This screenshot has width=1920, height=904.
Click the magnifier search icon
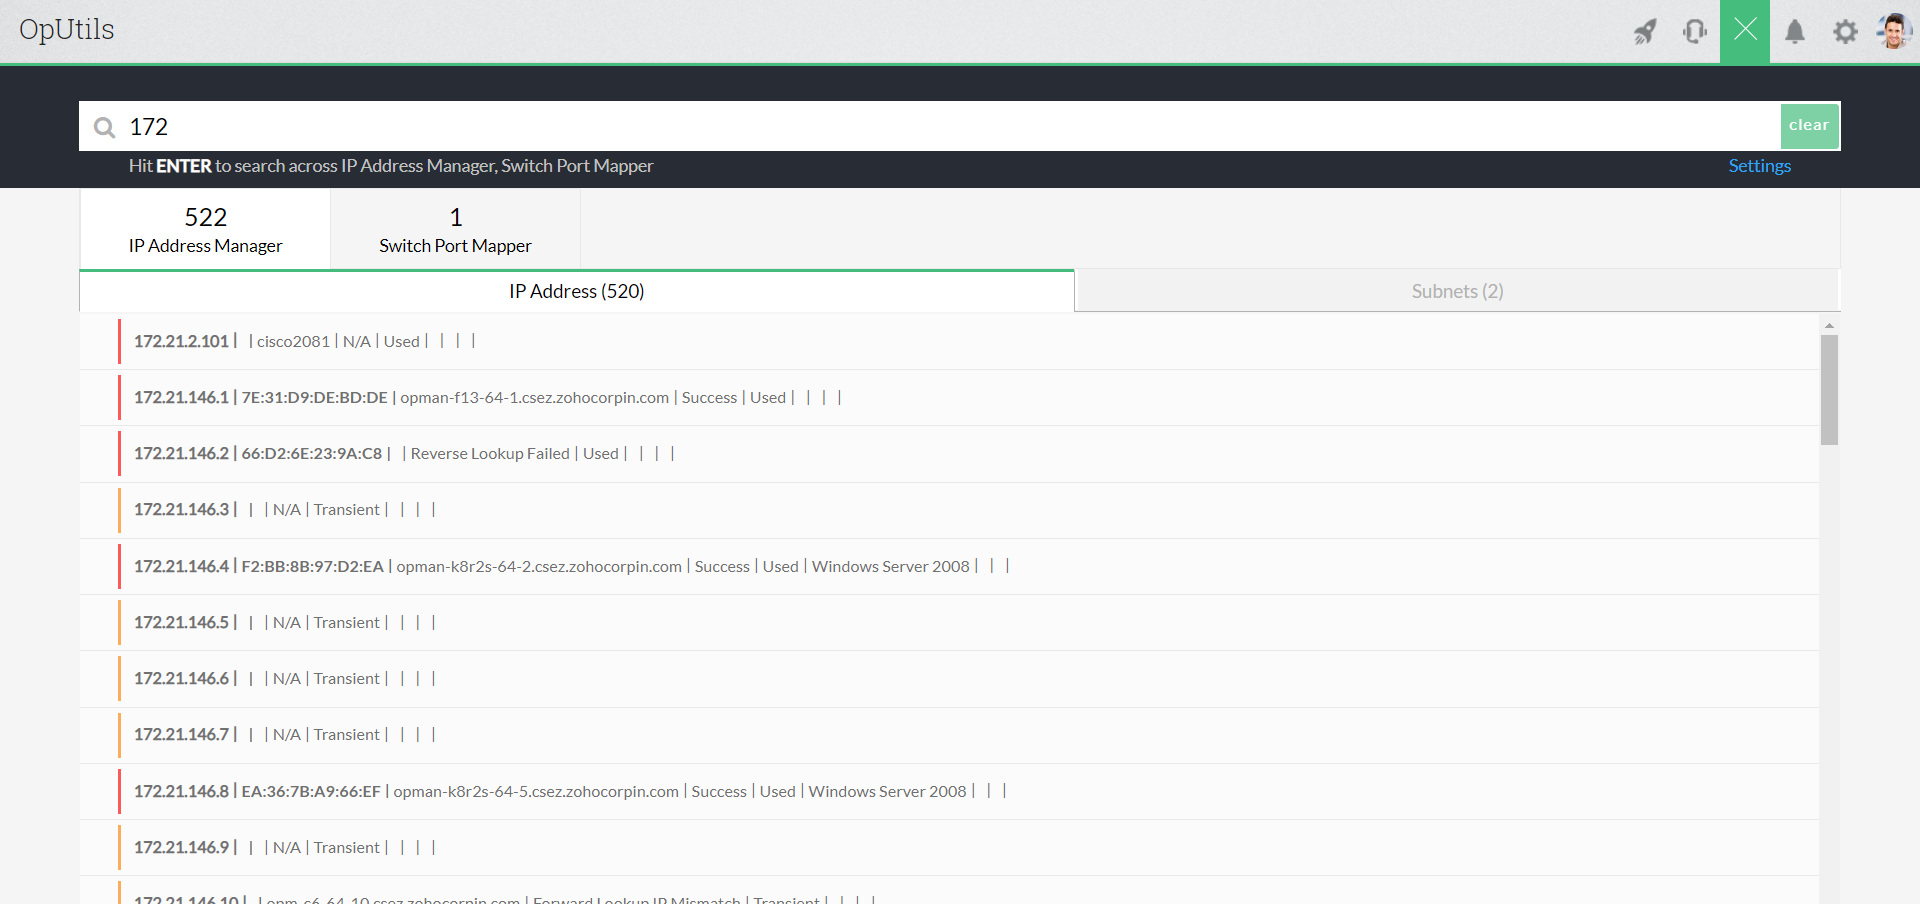tap(104, 127)
